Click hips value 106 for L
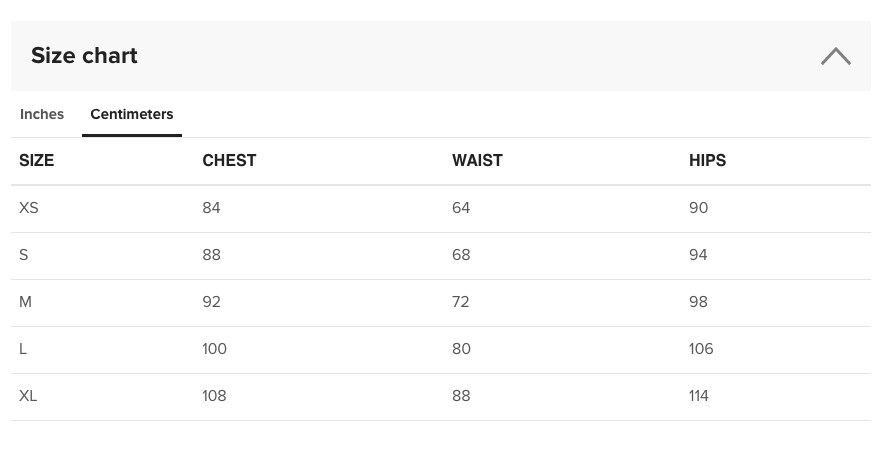Image resolution: width=884 pixels, height=458 pixels. point(701,349)
